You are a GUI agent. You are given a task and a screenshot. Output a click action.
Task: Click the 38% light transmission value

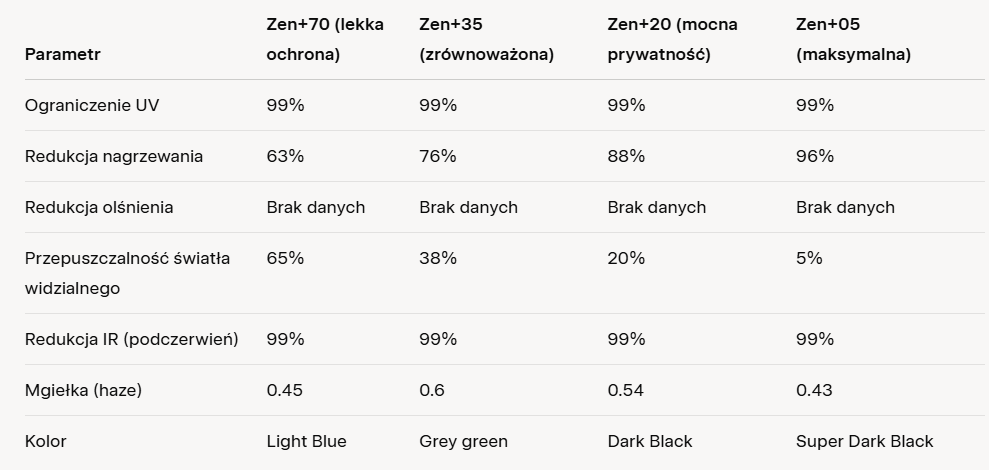click(x=438, y=258)
